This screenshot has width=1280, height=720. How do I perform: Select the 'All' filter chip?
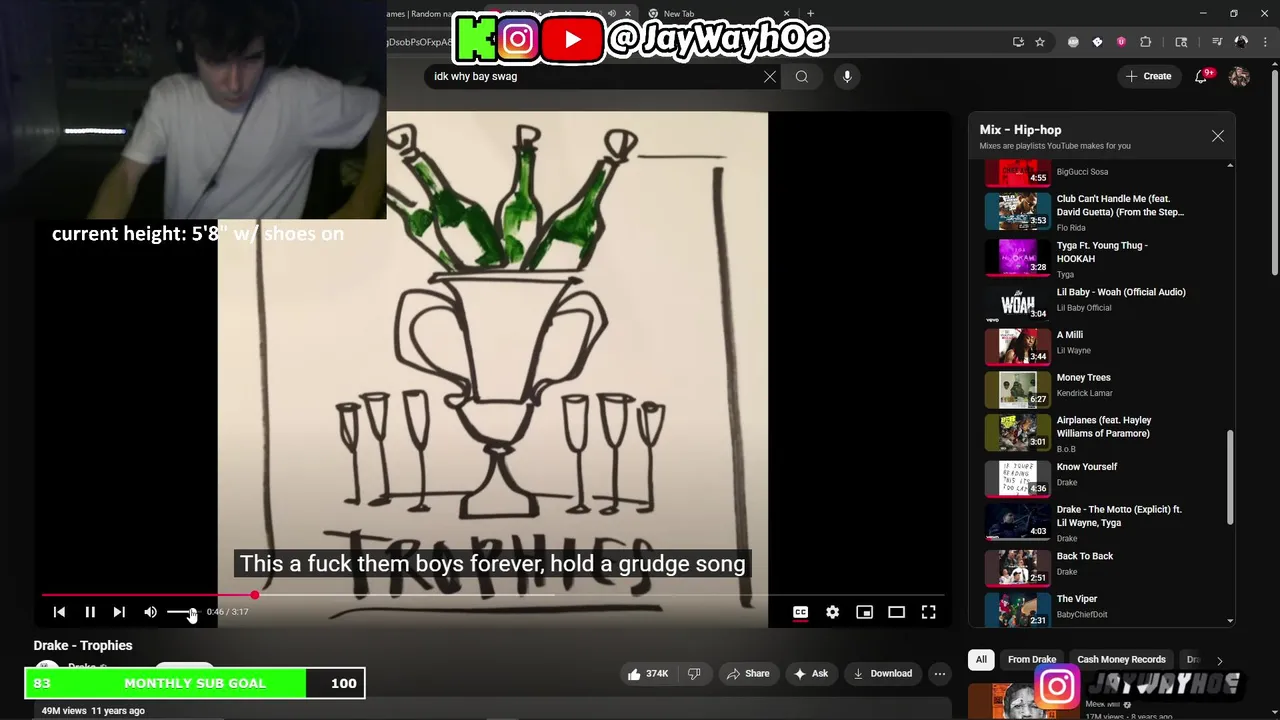981,660
